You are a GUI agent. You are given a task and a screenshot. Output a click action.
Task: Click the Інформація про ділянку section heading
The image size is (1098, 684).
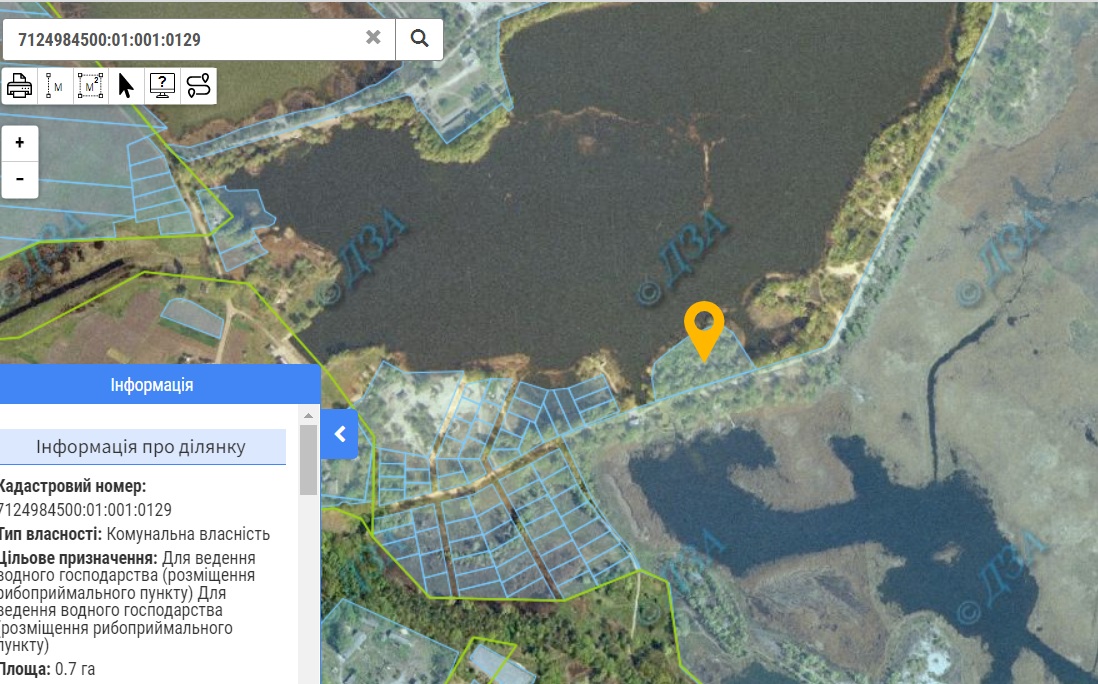[x=141, y=447]
